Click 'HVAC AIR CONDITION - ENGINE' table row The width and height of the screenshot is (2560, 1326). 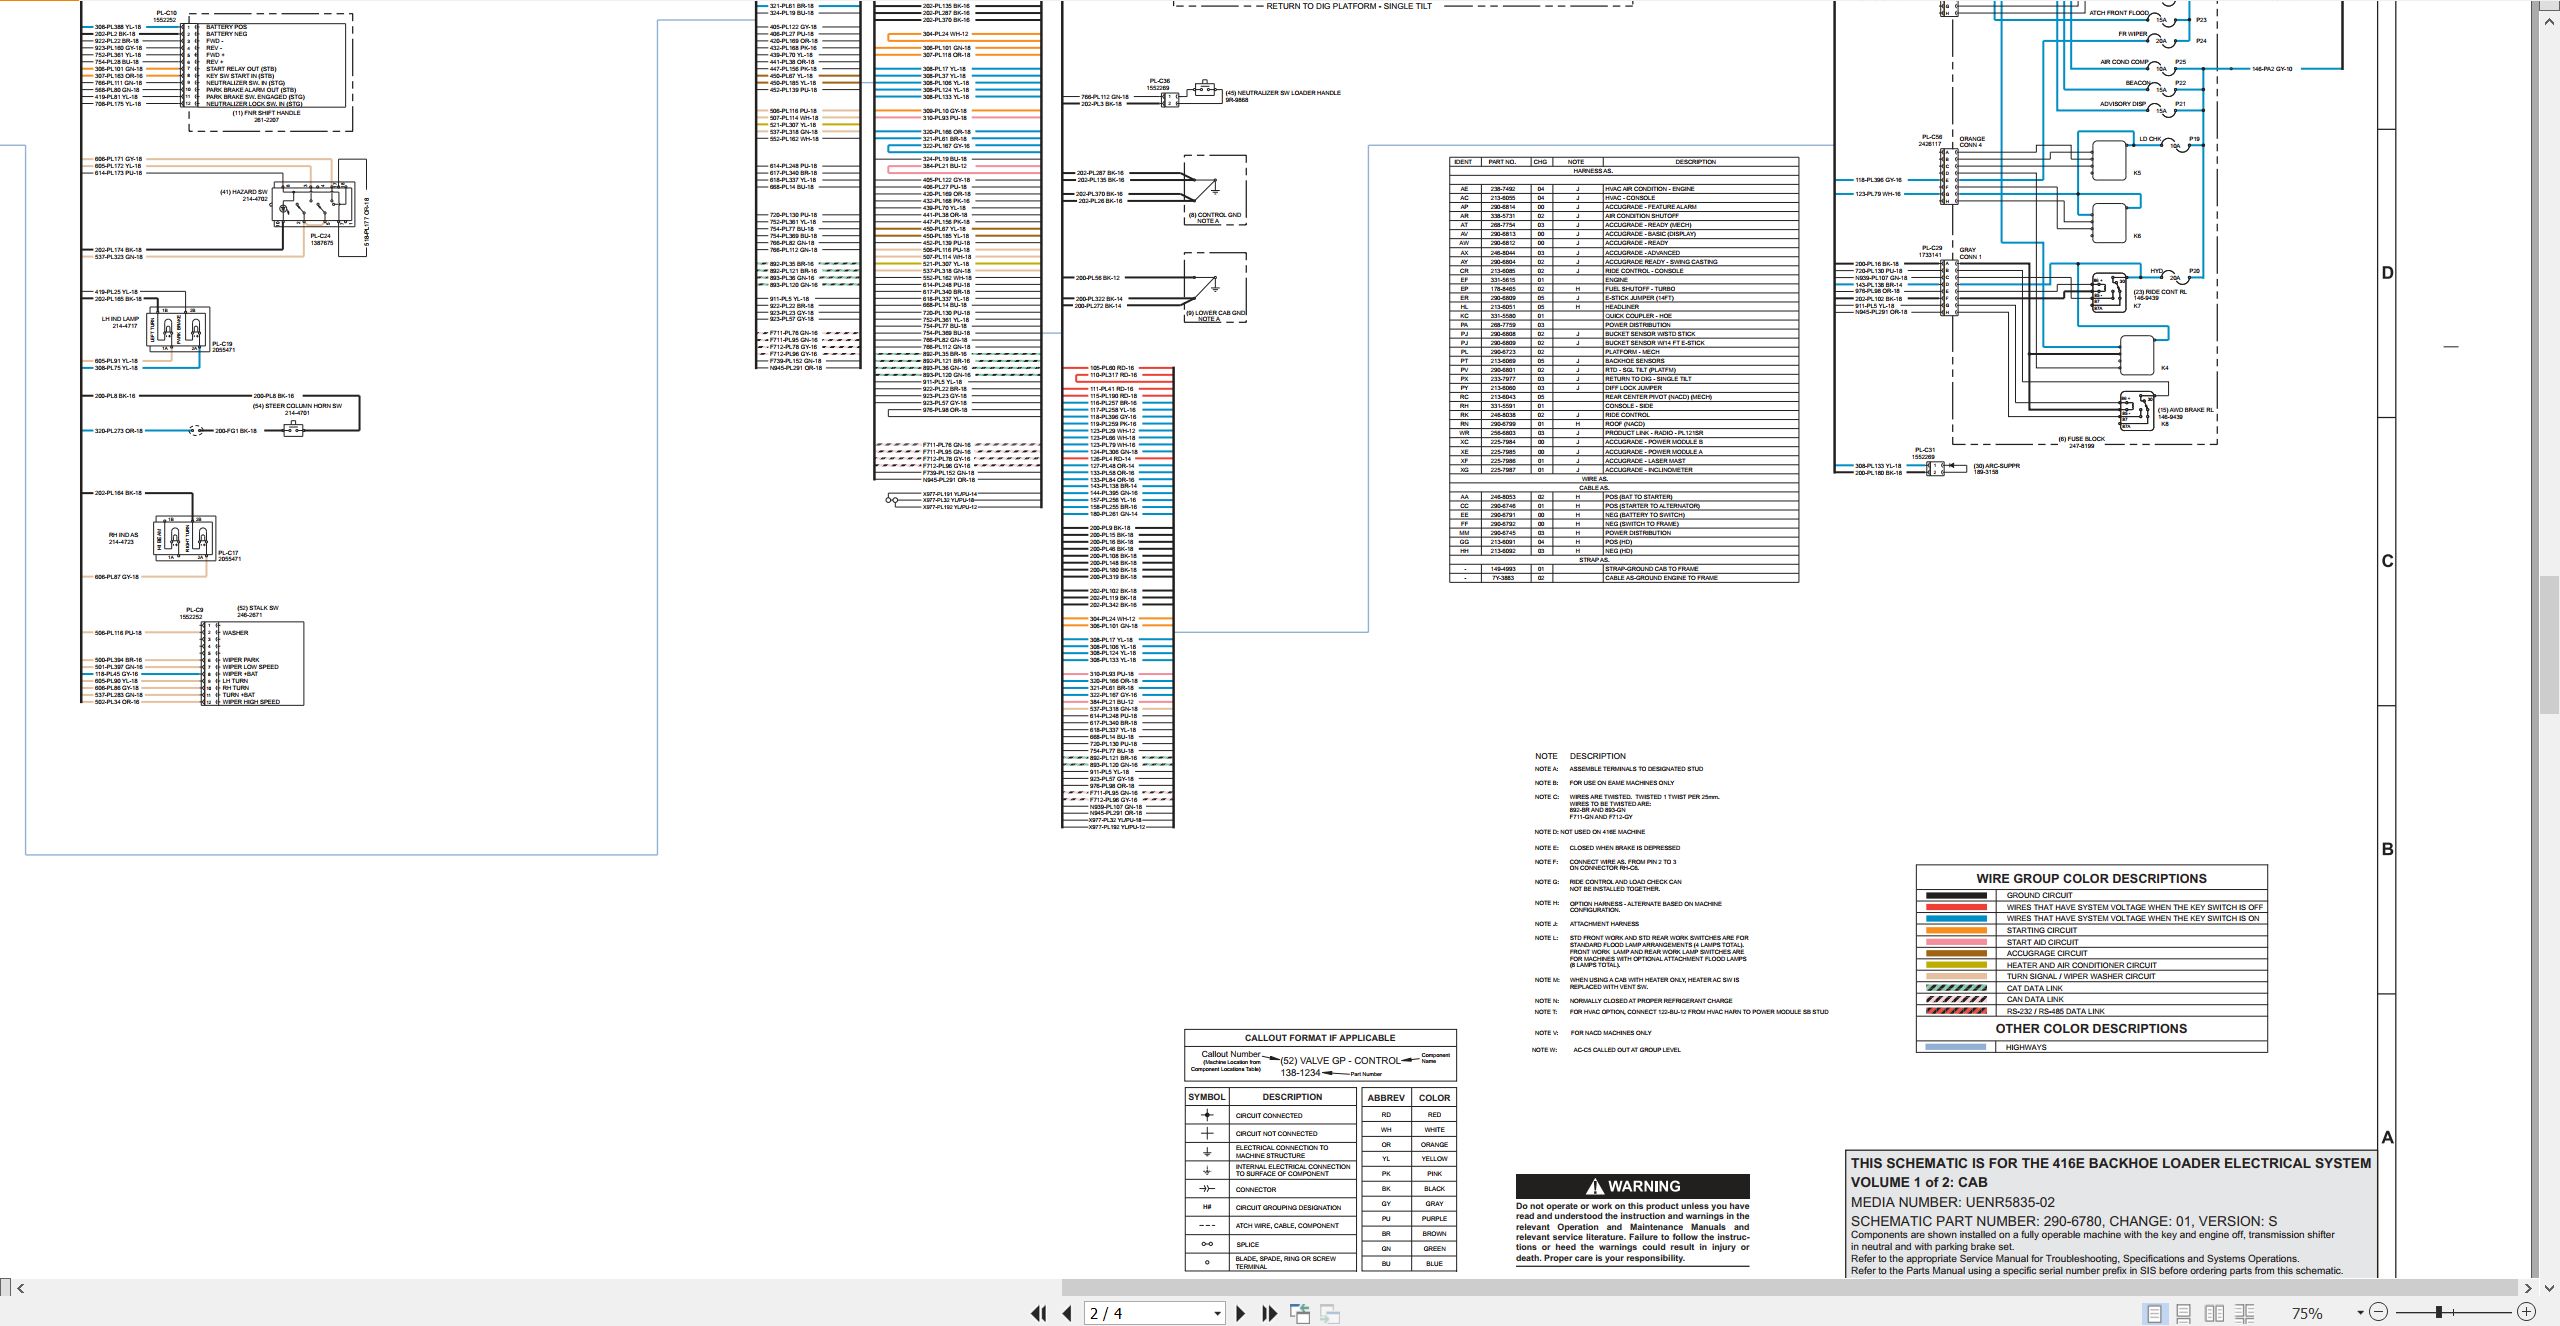1624,189
